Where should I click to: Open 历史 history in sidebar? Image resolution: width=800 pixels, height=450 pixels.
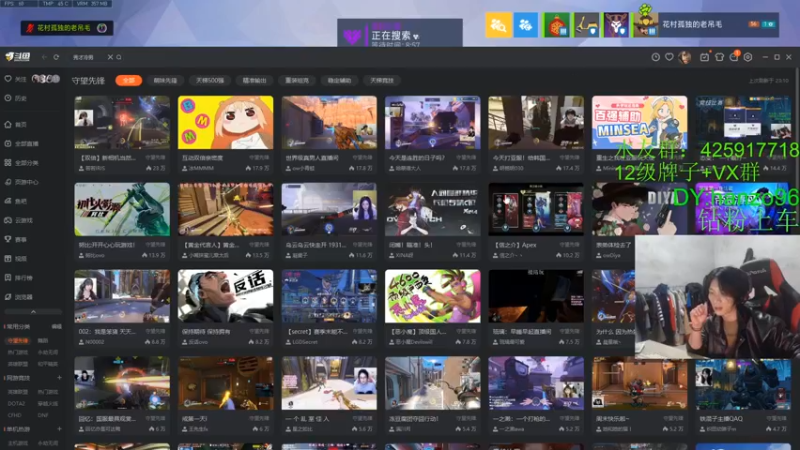pos(16,98)
